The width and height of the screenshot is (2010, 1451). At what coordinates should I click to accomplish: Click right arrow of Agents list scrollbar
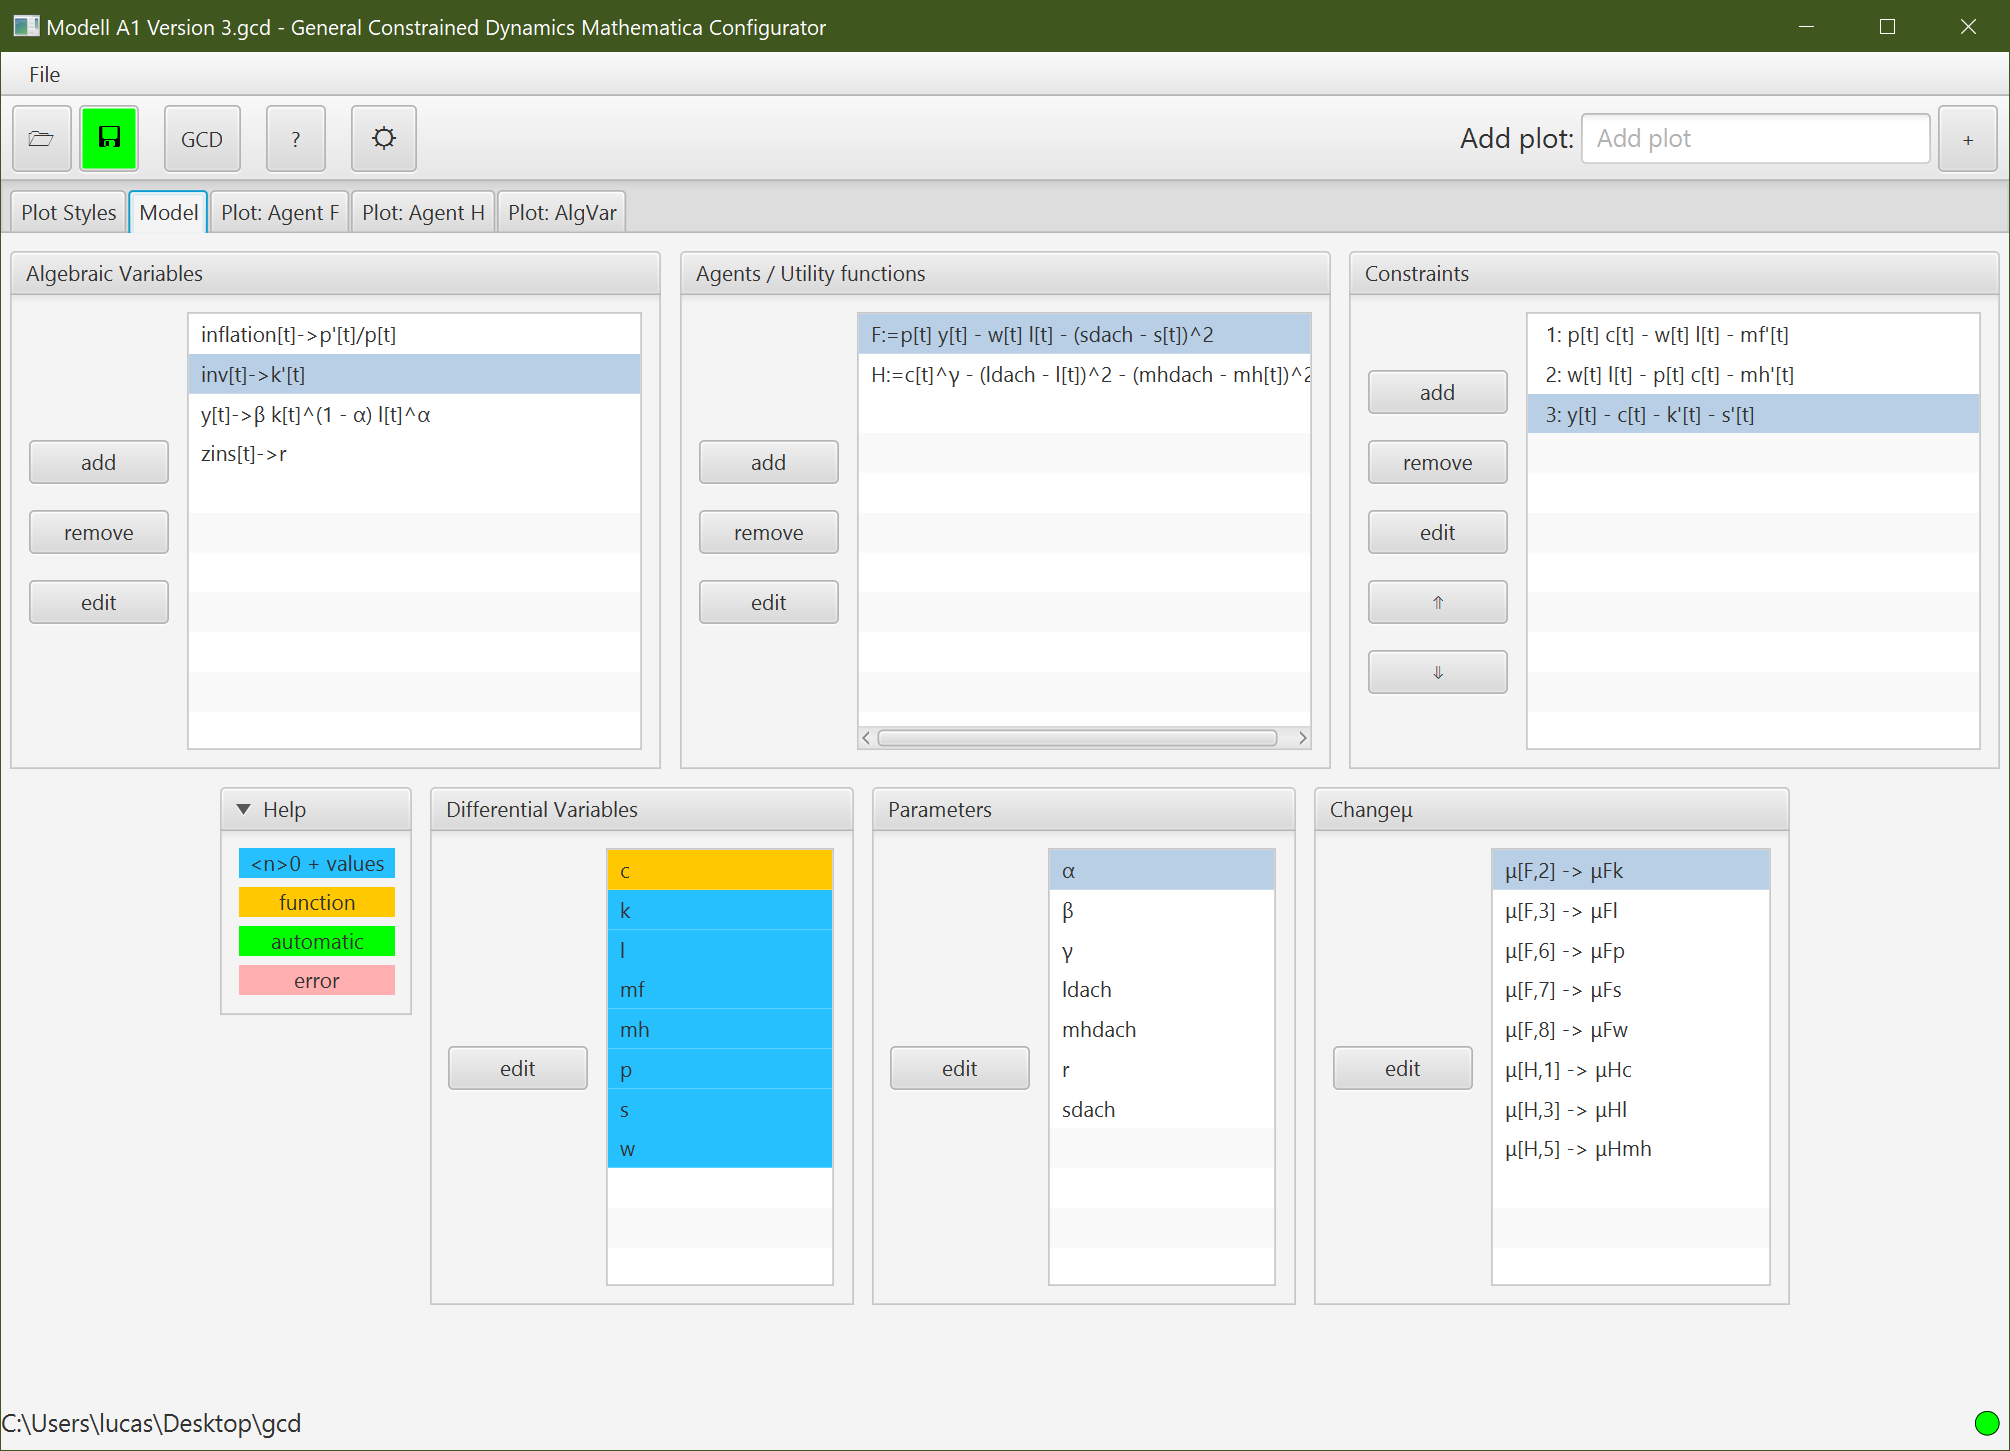(1302, 738)
